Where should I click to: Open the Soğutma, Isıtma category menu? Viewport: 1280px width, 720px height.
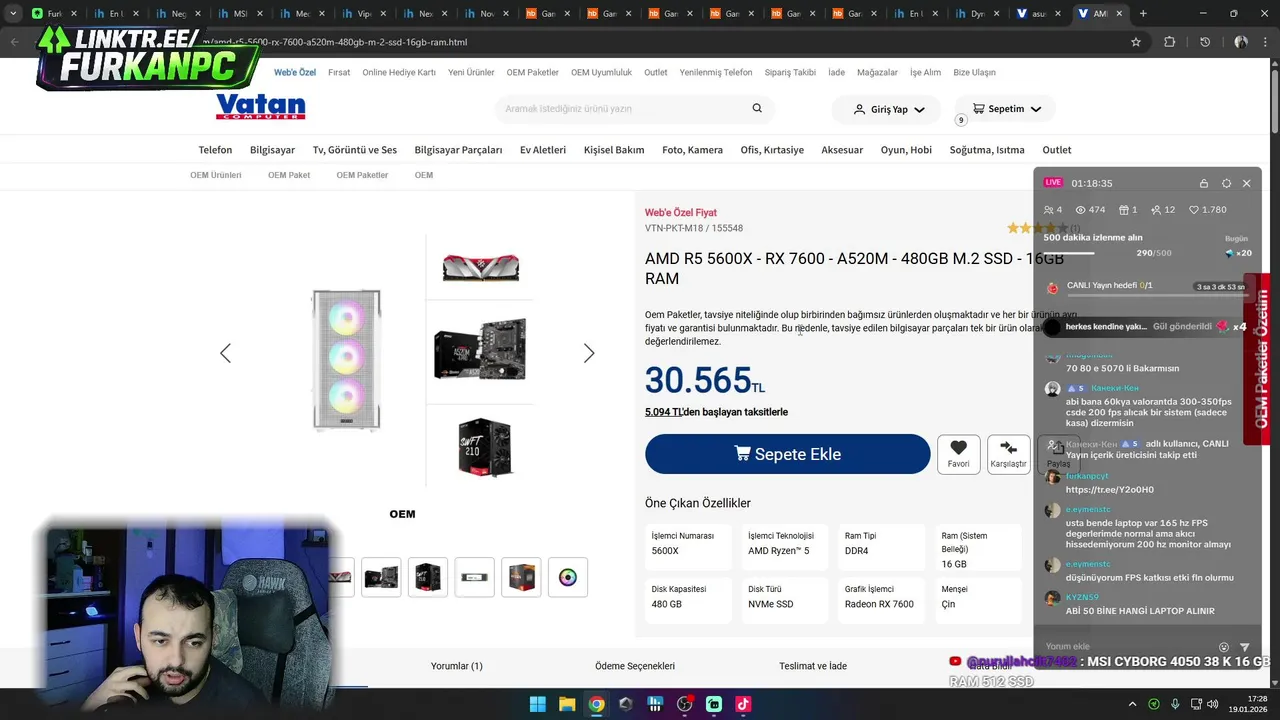(987, 150)
